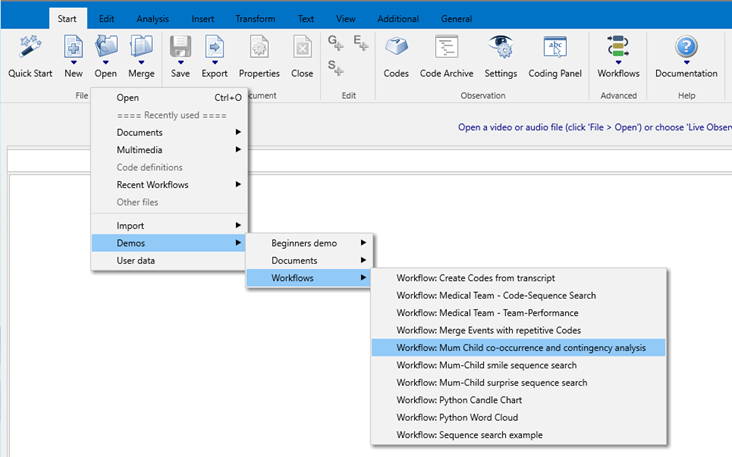Switch to the View ribbon tab
Screen dimensions: 732x457
coord(345,19)
